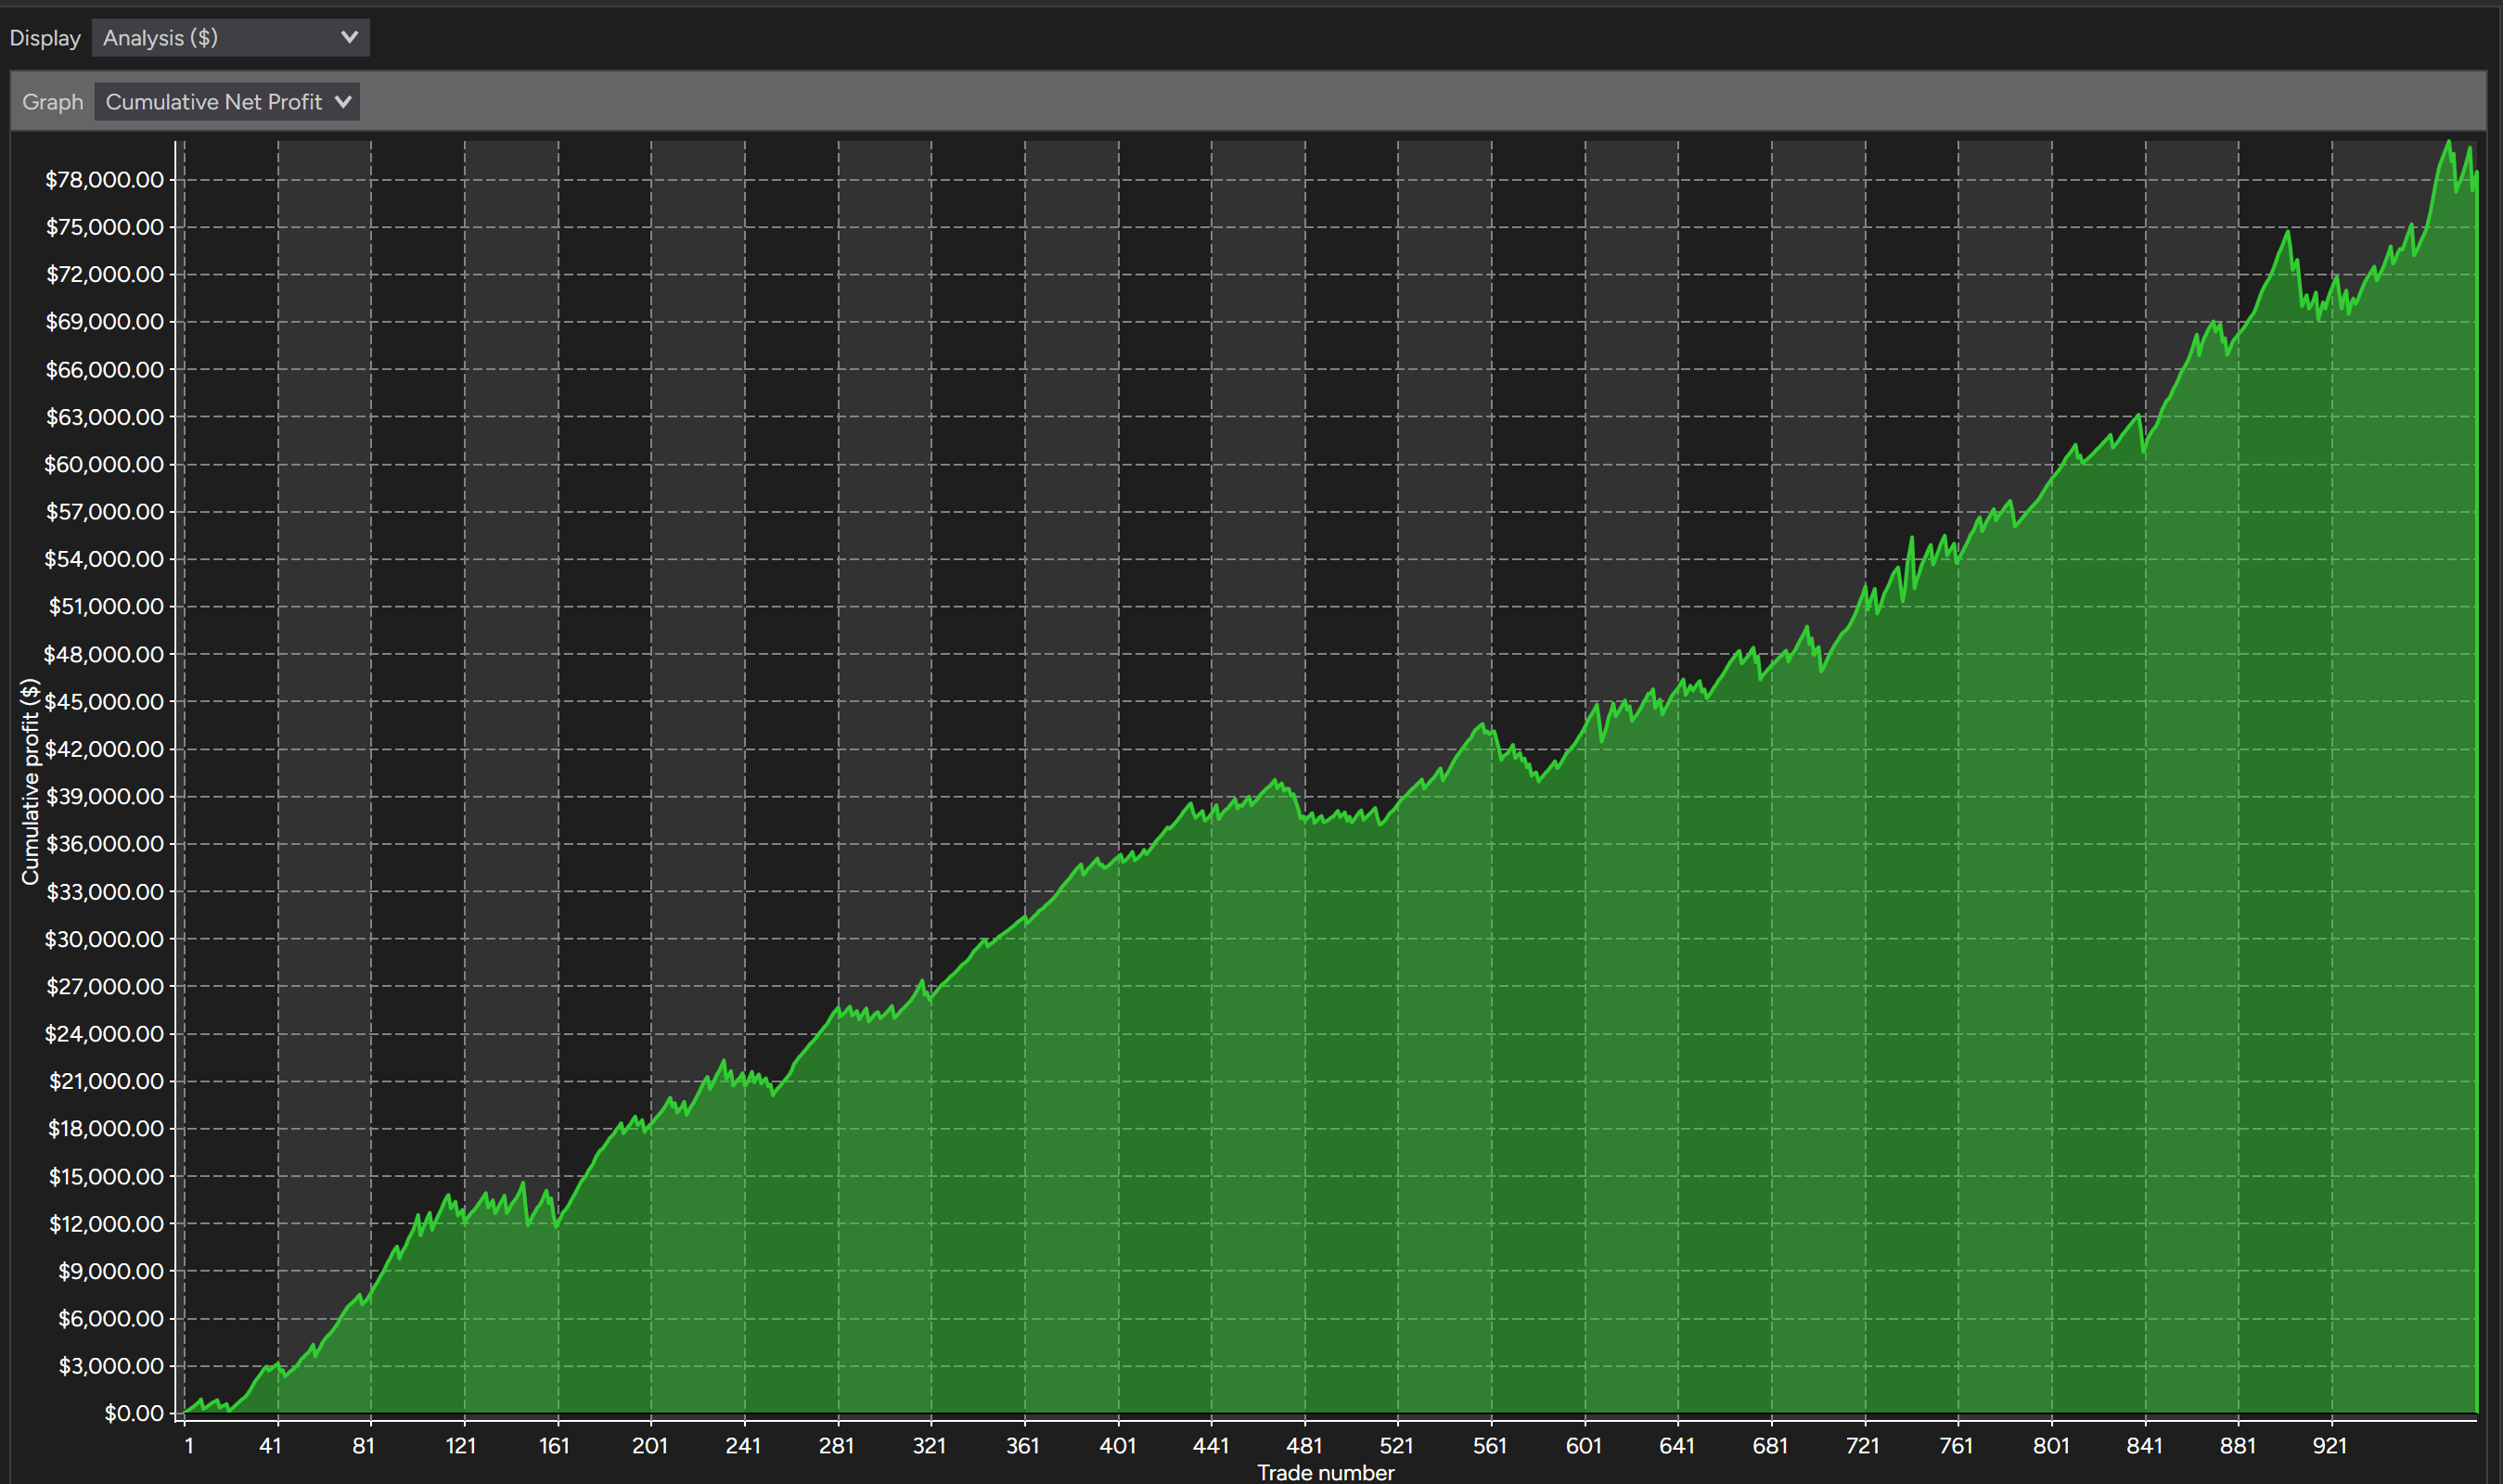Click the $63,000.00 axis label

pos(104,417)
